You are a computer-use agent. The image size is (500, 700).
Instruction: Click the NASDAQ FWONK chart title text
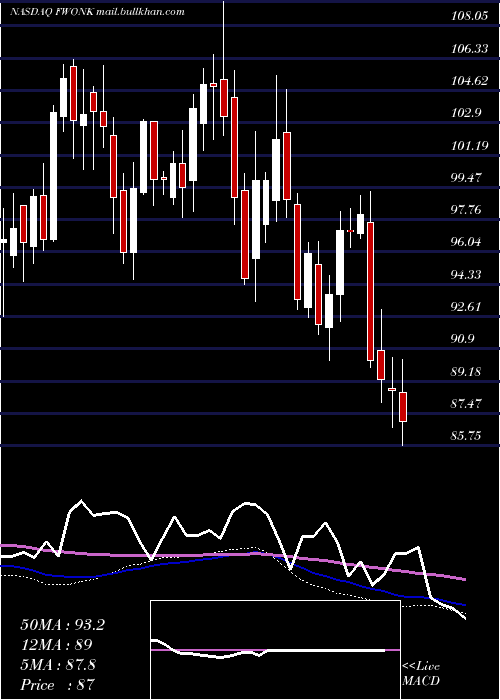click(97, 12)
